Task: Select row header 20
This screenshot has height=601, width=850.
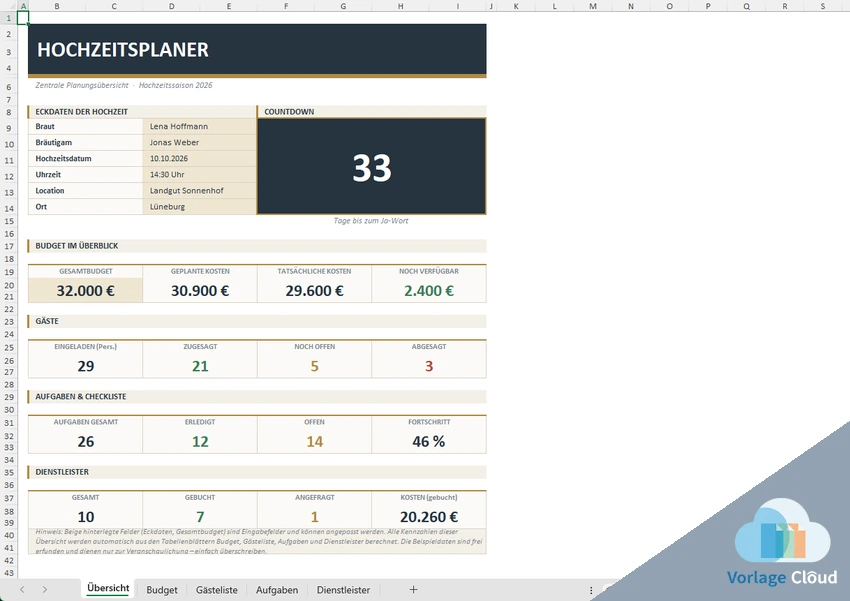Action: point(9,285)
